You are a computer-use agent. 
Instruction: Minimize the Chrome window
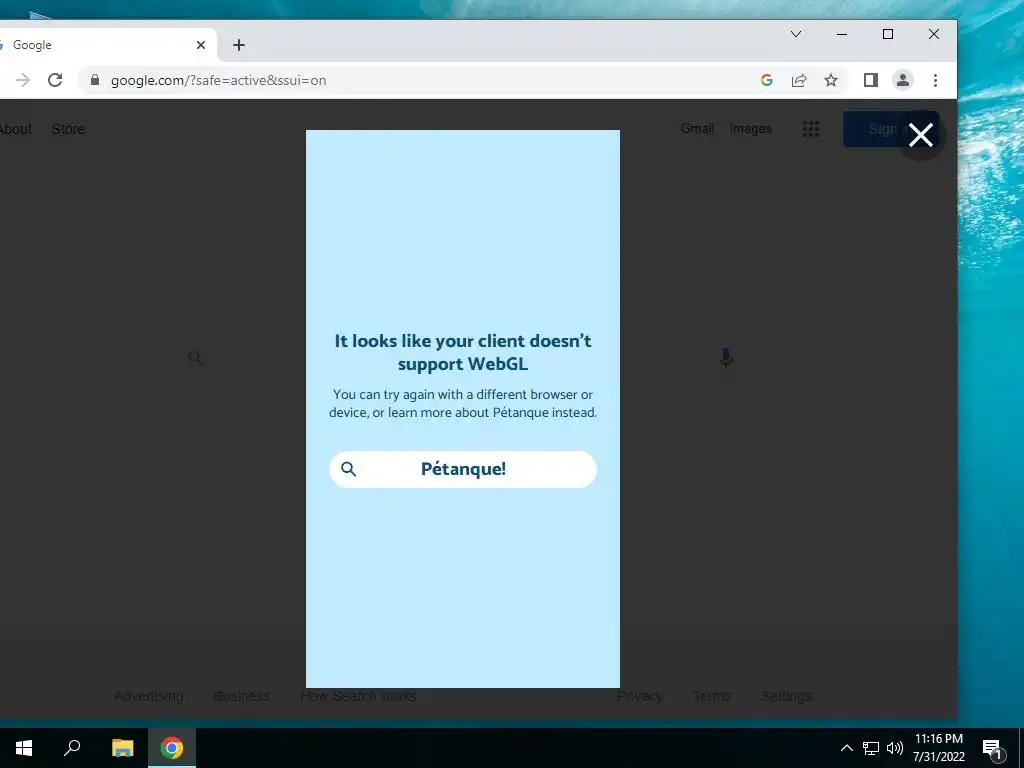click(x=842, y=34)
